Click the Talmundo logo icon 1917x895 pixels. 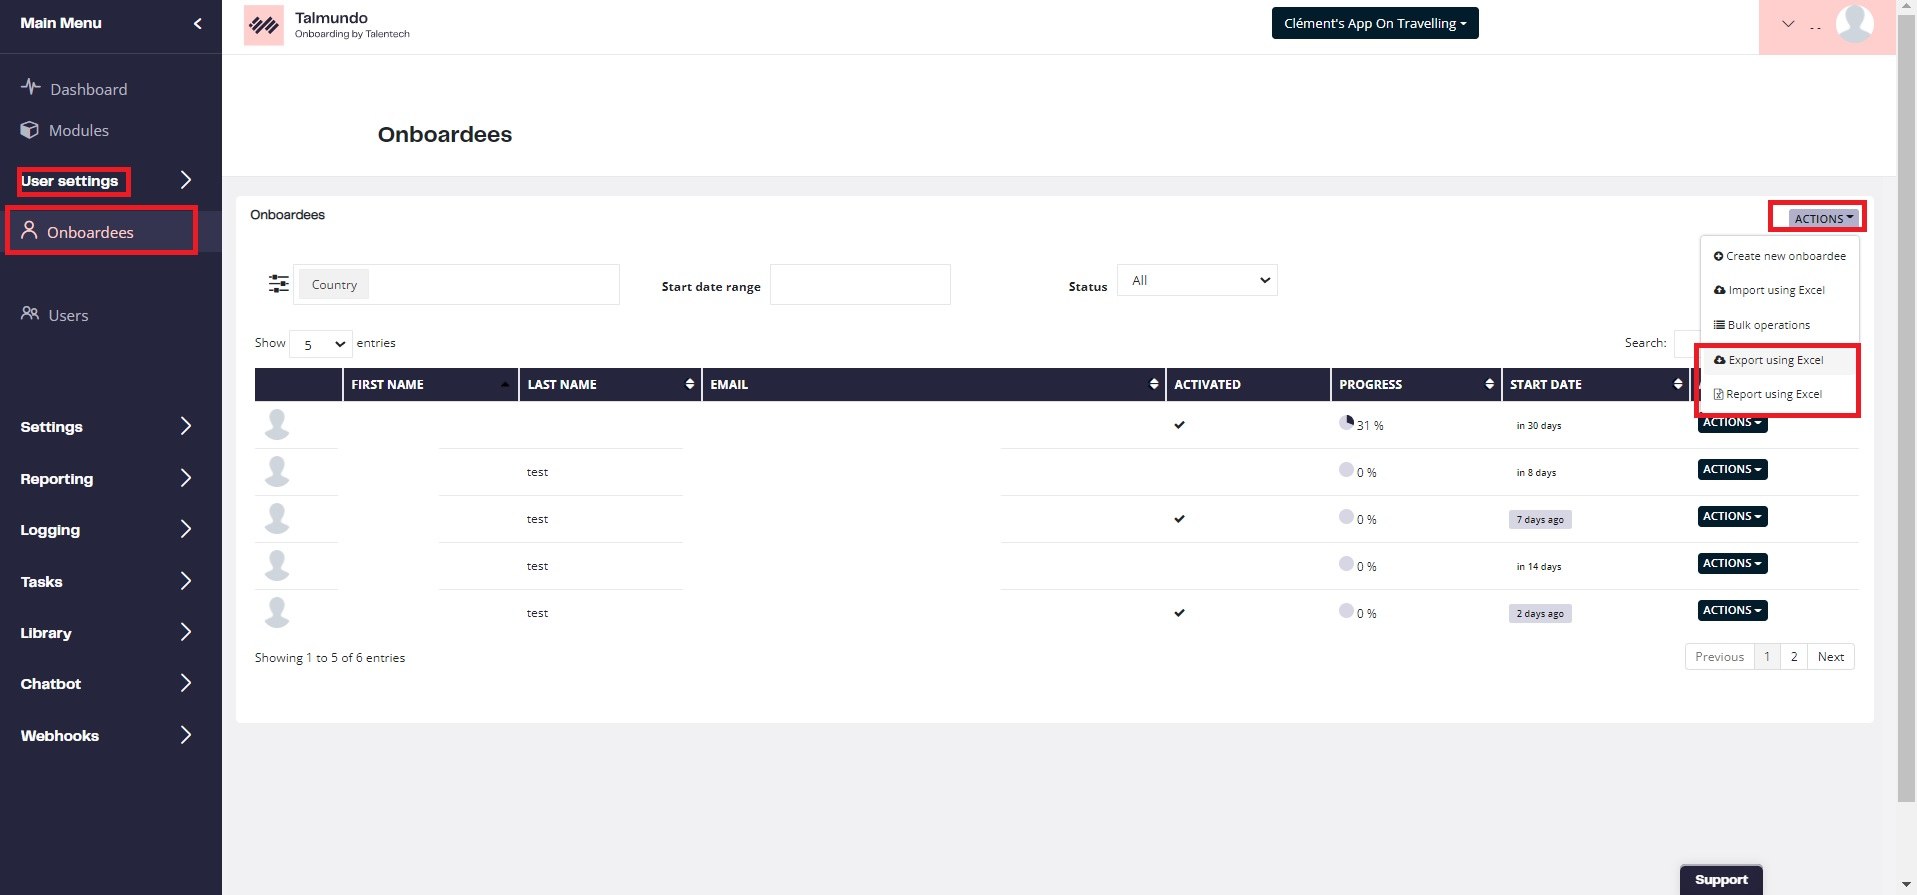tap(264, 25)
